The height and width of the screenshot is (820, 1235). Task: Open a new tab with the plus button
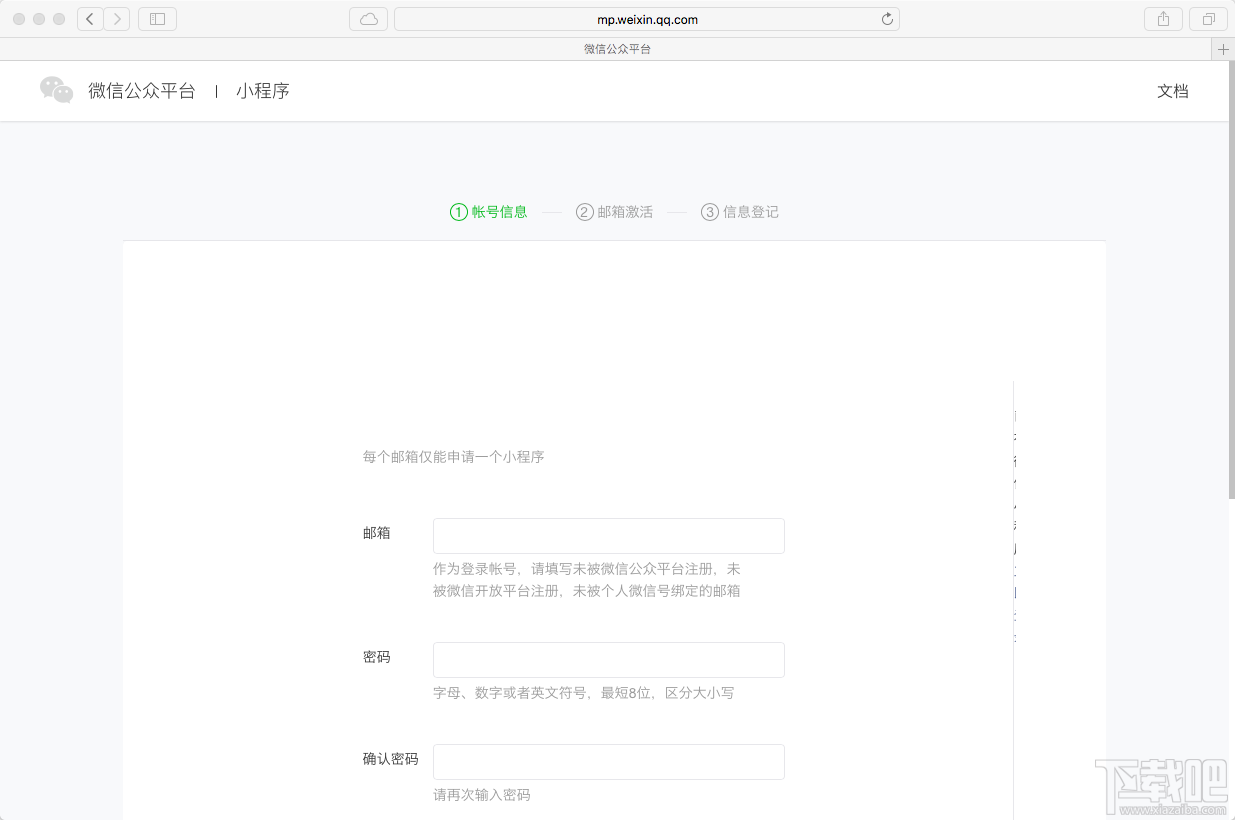1223,48
